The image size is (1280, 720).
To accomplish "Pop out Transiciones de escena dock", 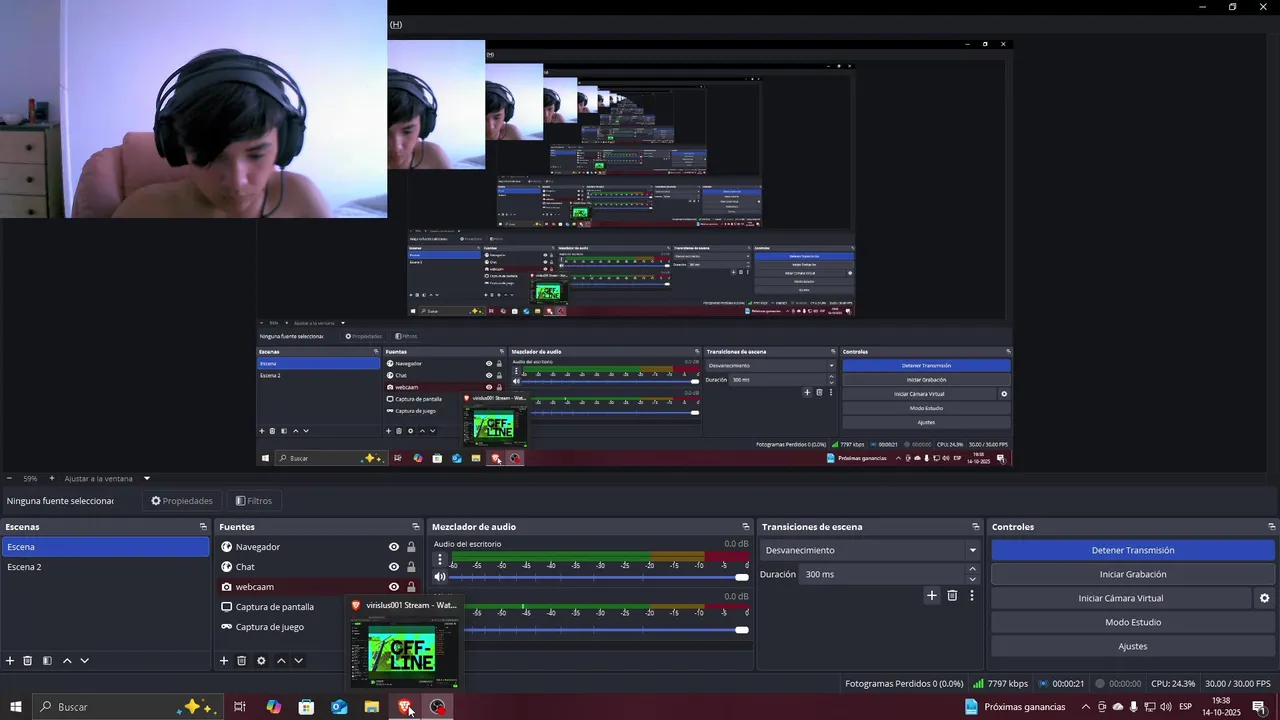I will [976, 527].
